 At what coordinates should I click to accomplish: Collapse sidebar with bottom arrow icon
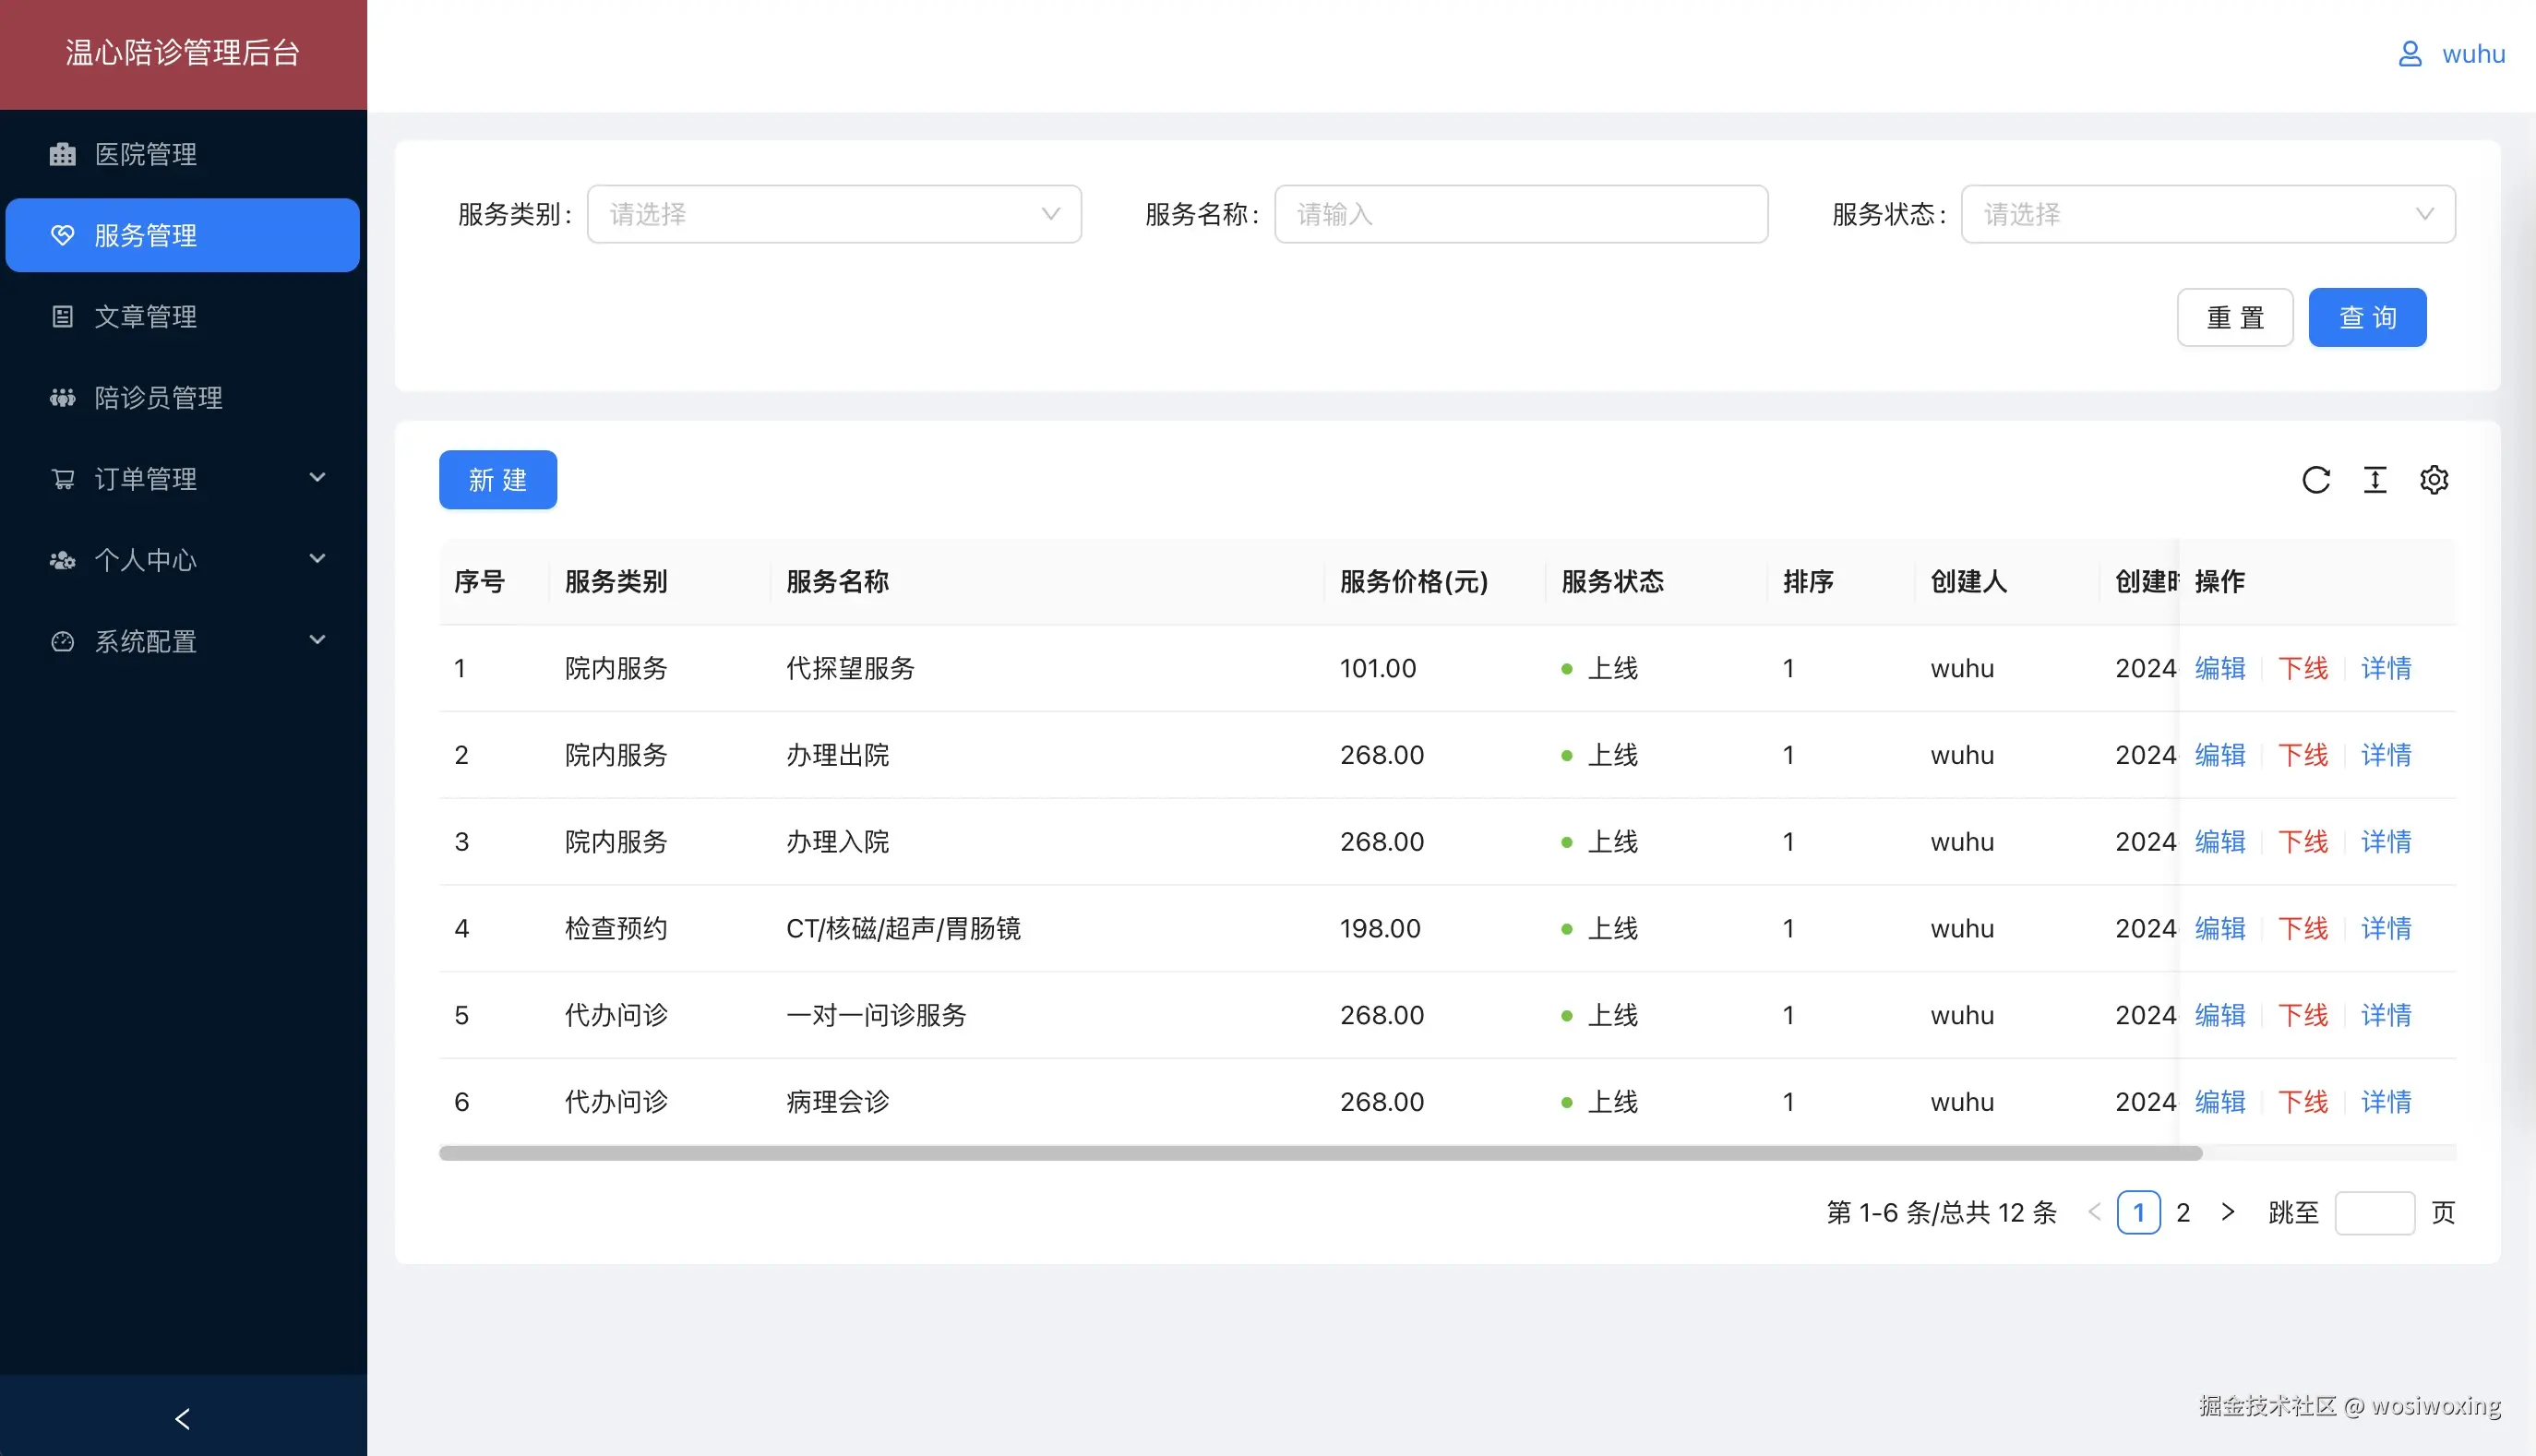tap(183, 1418)
